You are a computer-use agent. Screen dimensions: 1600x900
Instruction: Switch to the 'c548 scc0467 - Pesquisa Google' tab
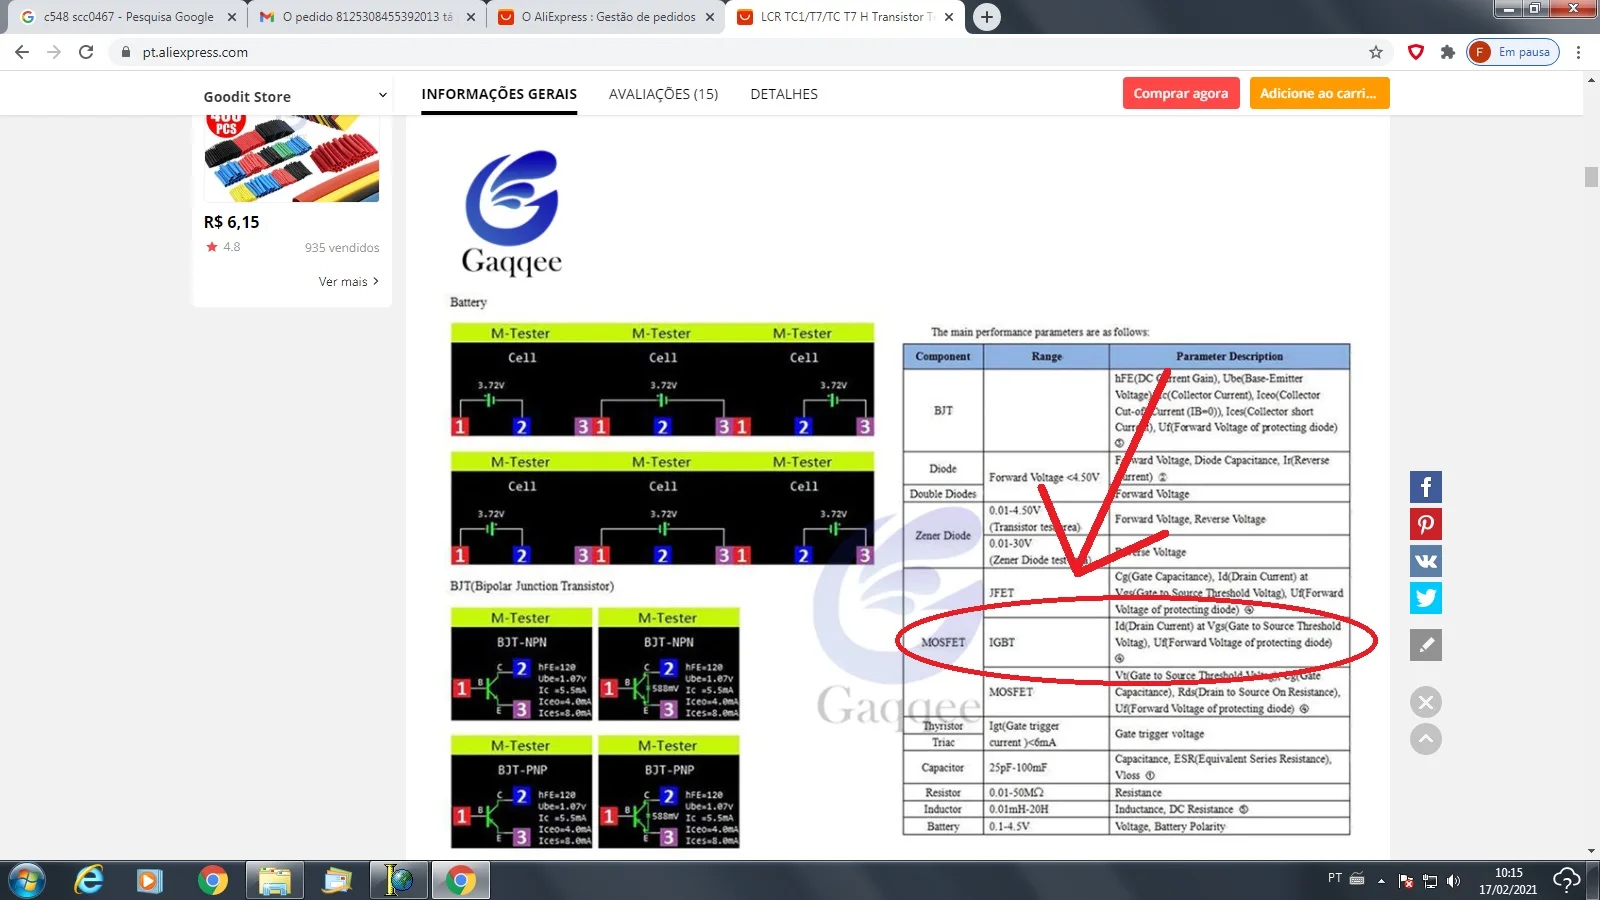[129, 17]
